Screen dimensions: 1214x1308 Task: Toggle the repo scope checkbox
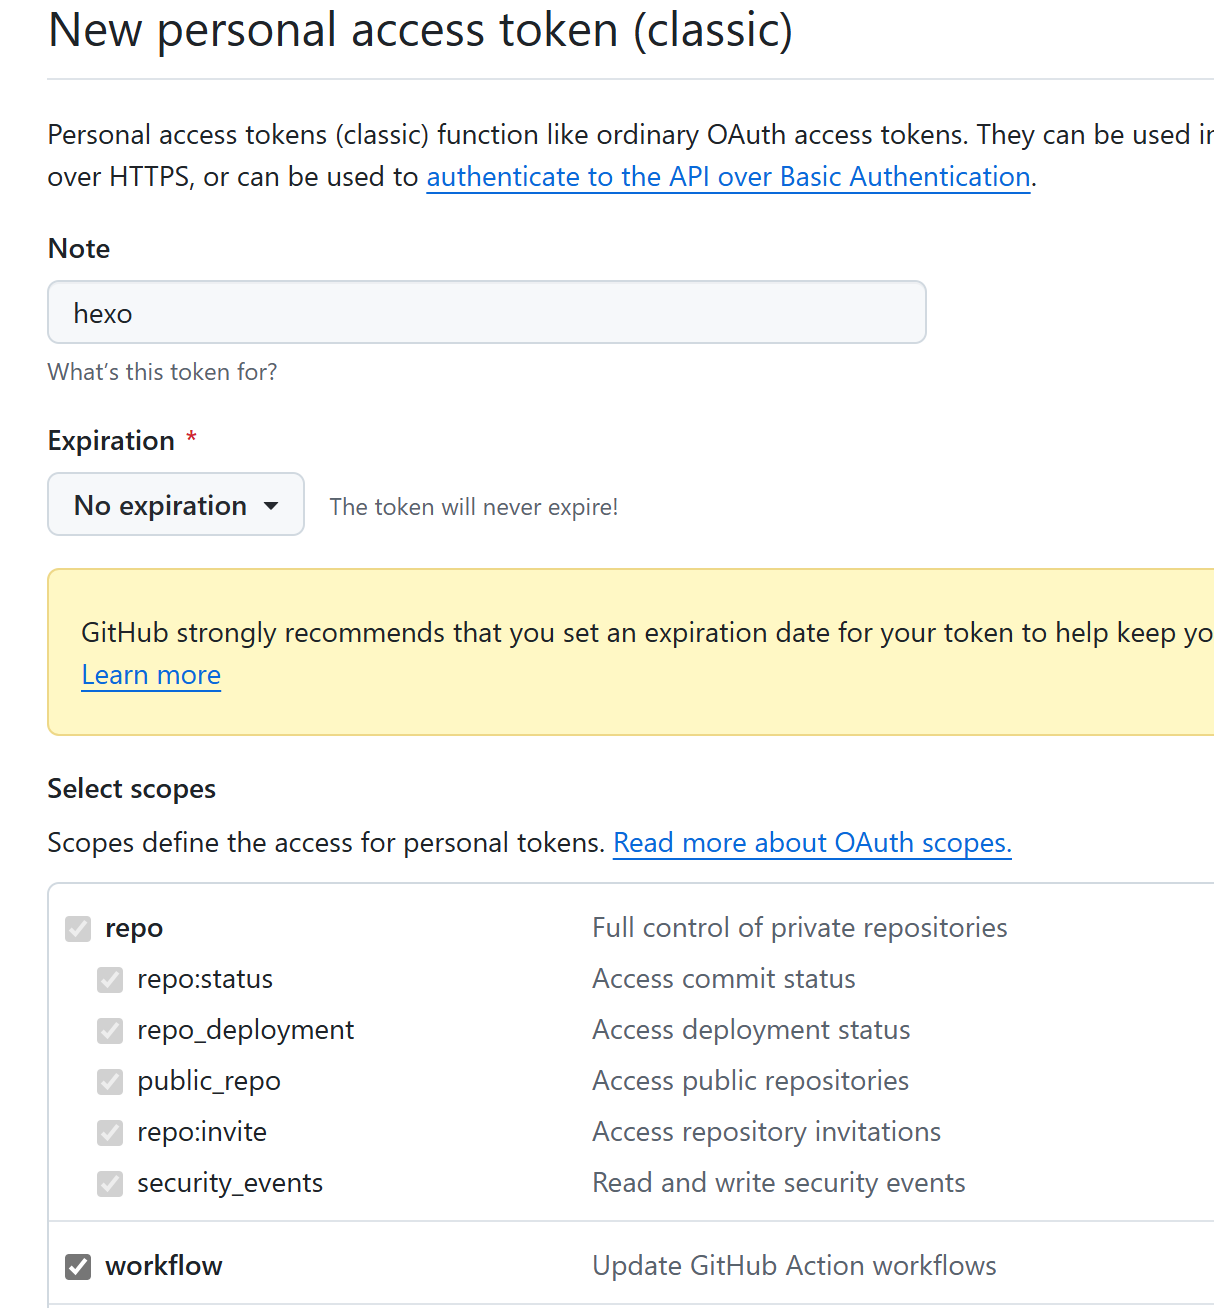[78, 929]
